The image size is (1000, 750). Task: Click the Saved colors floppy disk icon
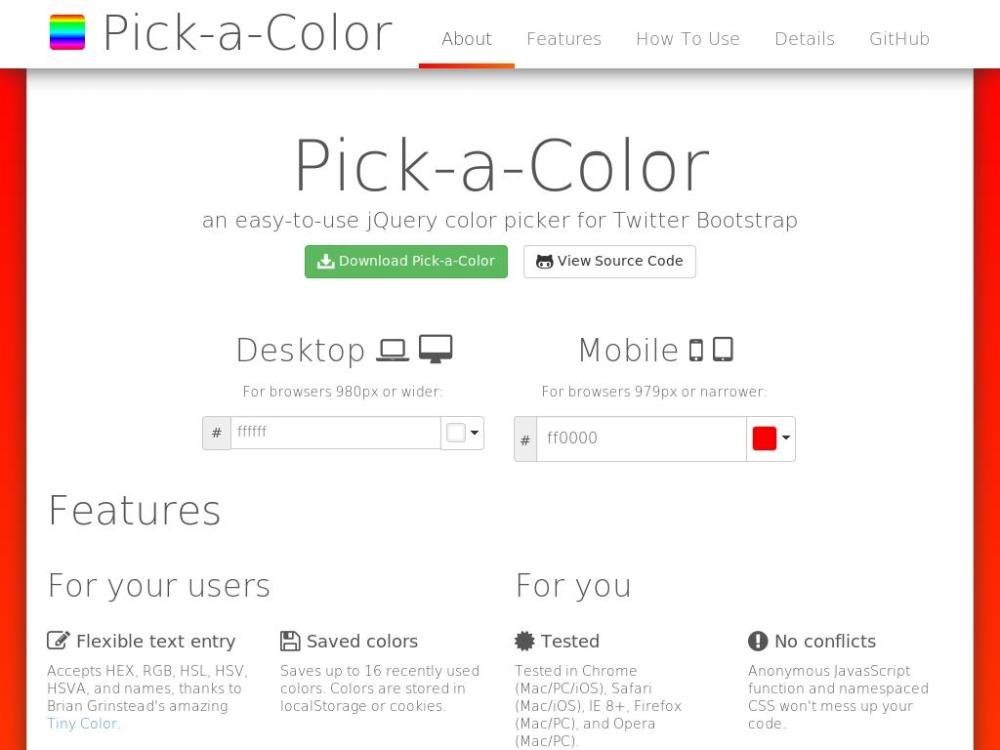[290, 641]
